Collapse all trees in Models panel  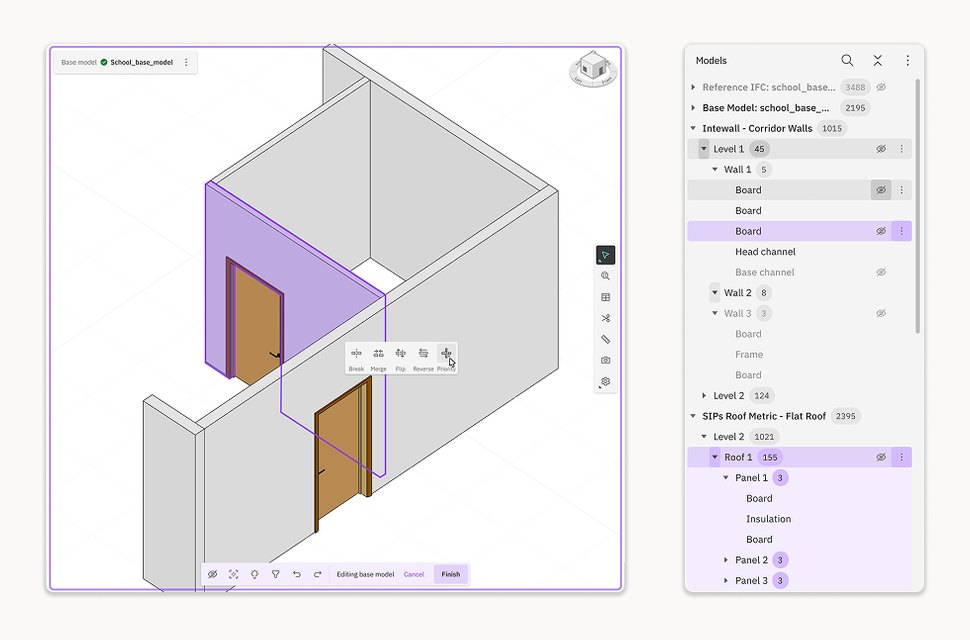pos(877,60)
